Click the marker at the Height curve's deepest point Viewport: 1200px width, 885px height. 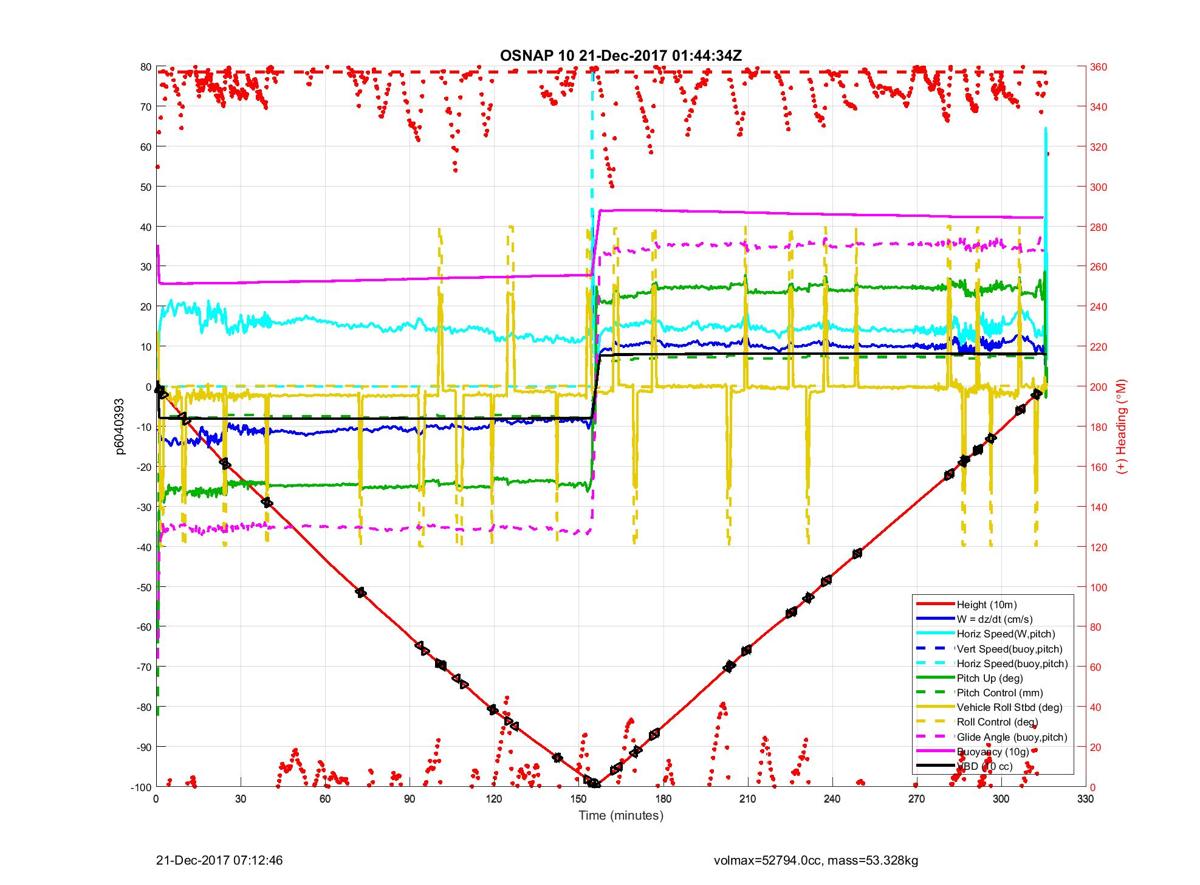[595, 783]
